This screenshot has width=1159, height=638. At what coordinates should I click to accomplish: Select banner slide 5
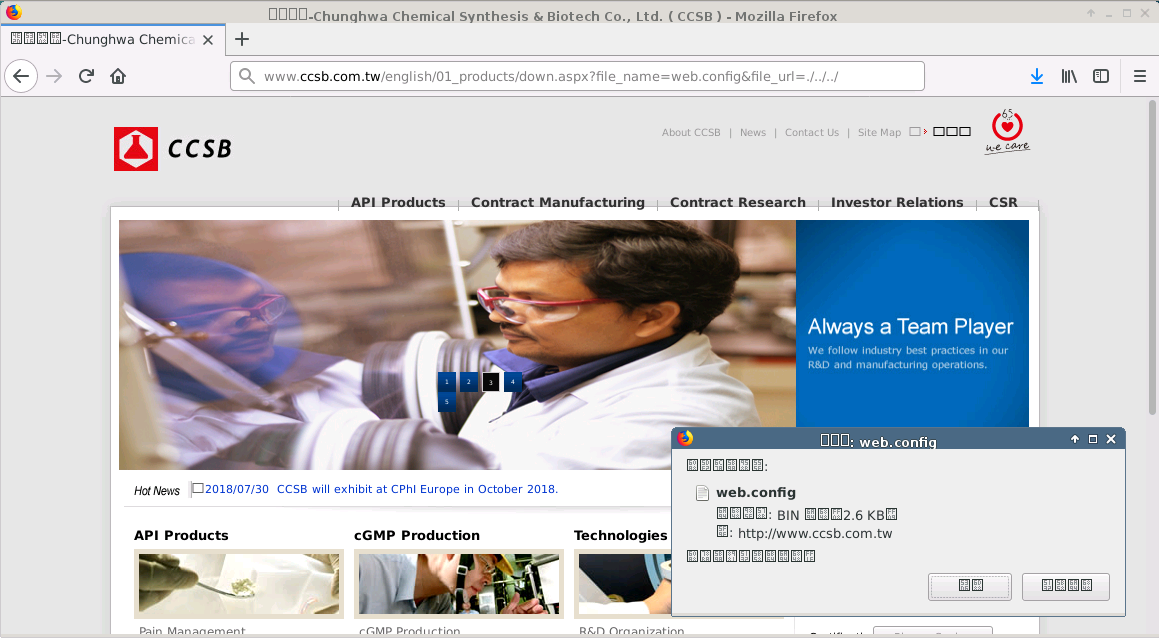[x=446, y=402]
